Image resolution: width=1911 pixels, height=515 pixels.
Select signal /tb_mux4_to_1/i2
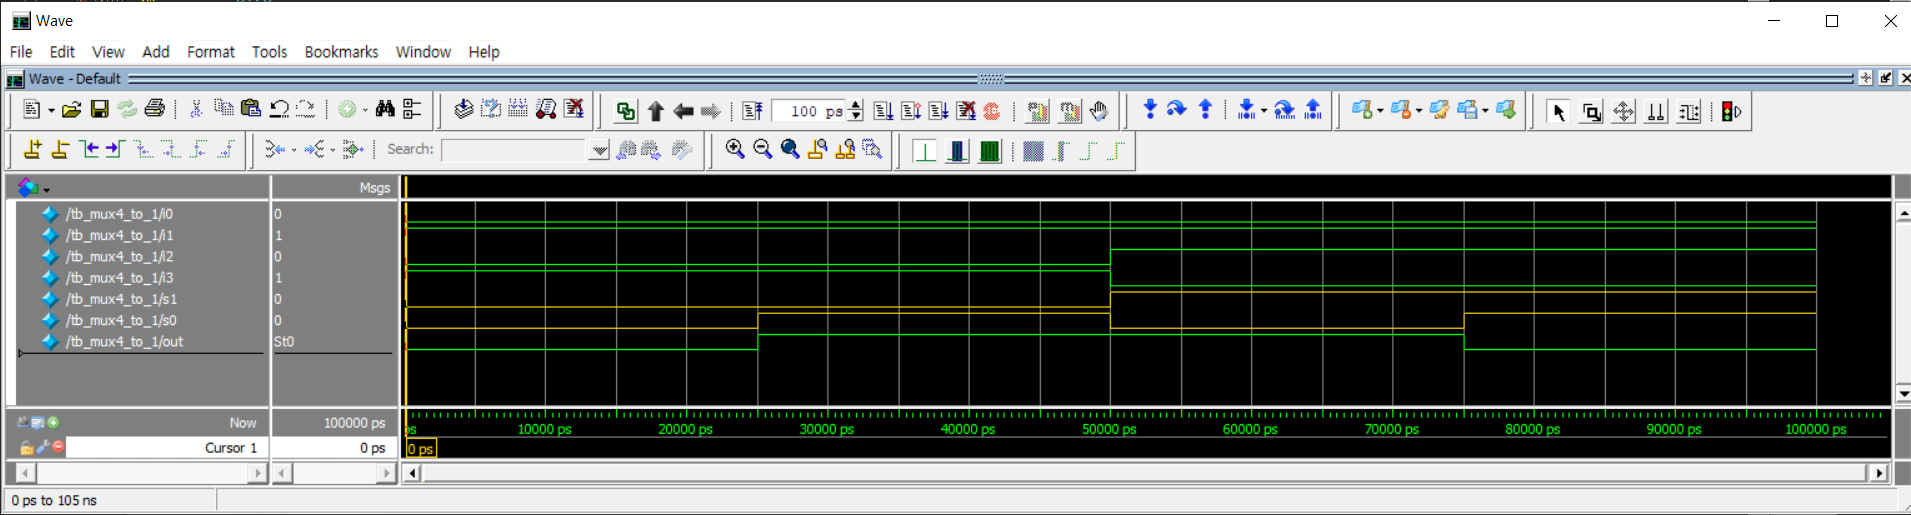click(x=119, y=256)
